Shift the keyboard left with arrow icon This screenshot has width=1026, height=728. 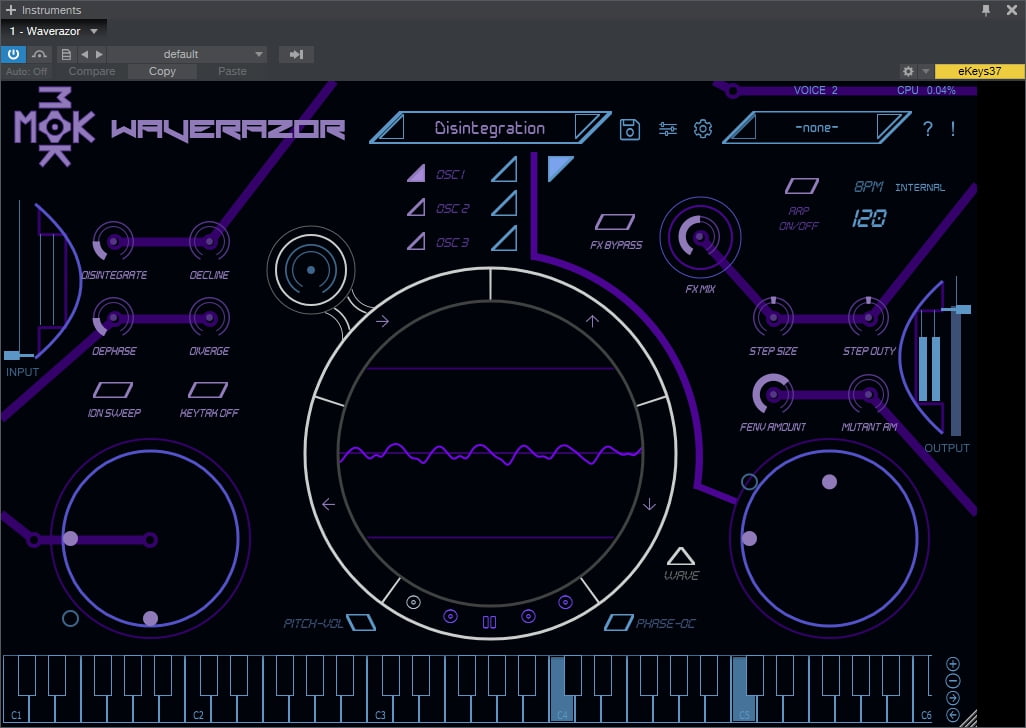(953, 715)
